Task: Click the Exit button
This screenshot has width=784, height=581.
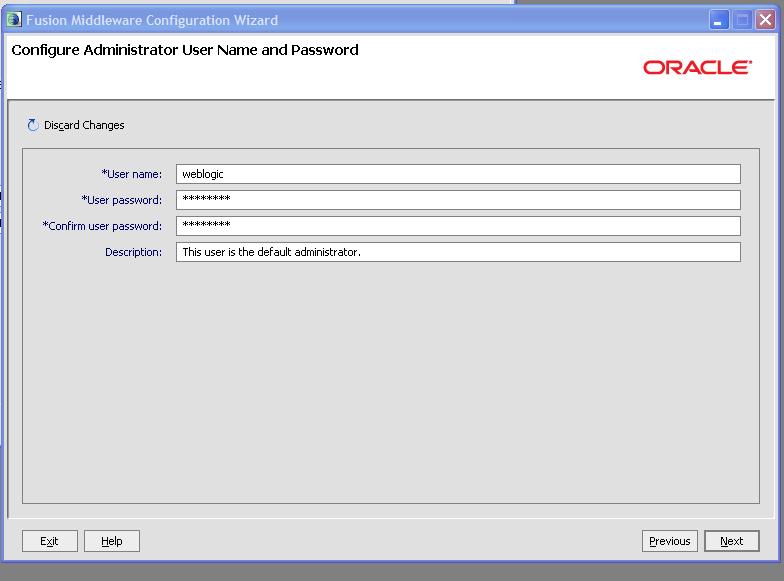Action: pyautogui.click(x=50, y=541)
